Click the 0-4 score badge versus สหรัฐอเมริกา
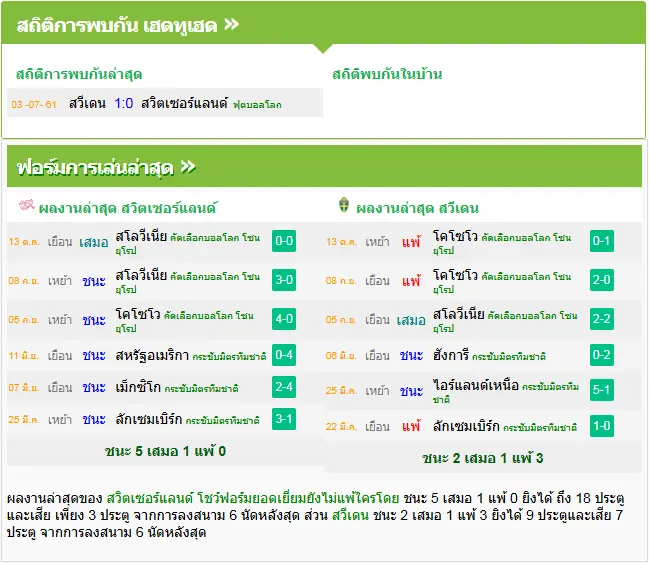Image resolution: width=649 pixels, height=563 pixels. (x=284, y=355)
